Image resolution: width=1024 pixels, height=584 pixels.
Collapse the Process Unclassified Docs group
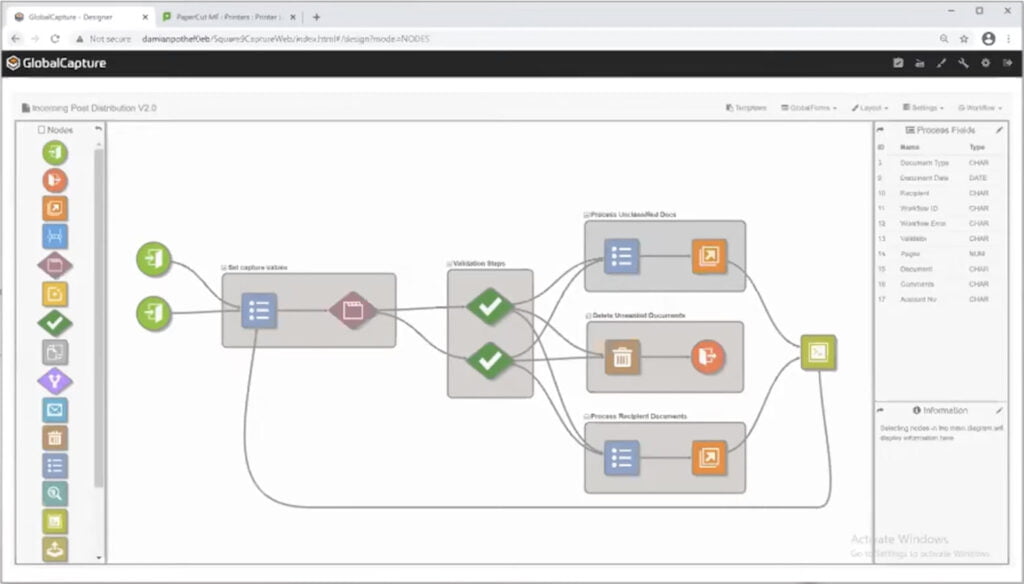[586, 214]
